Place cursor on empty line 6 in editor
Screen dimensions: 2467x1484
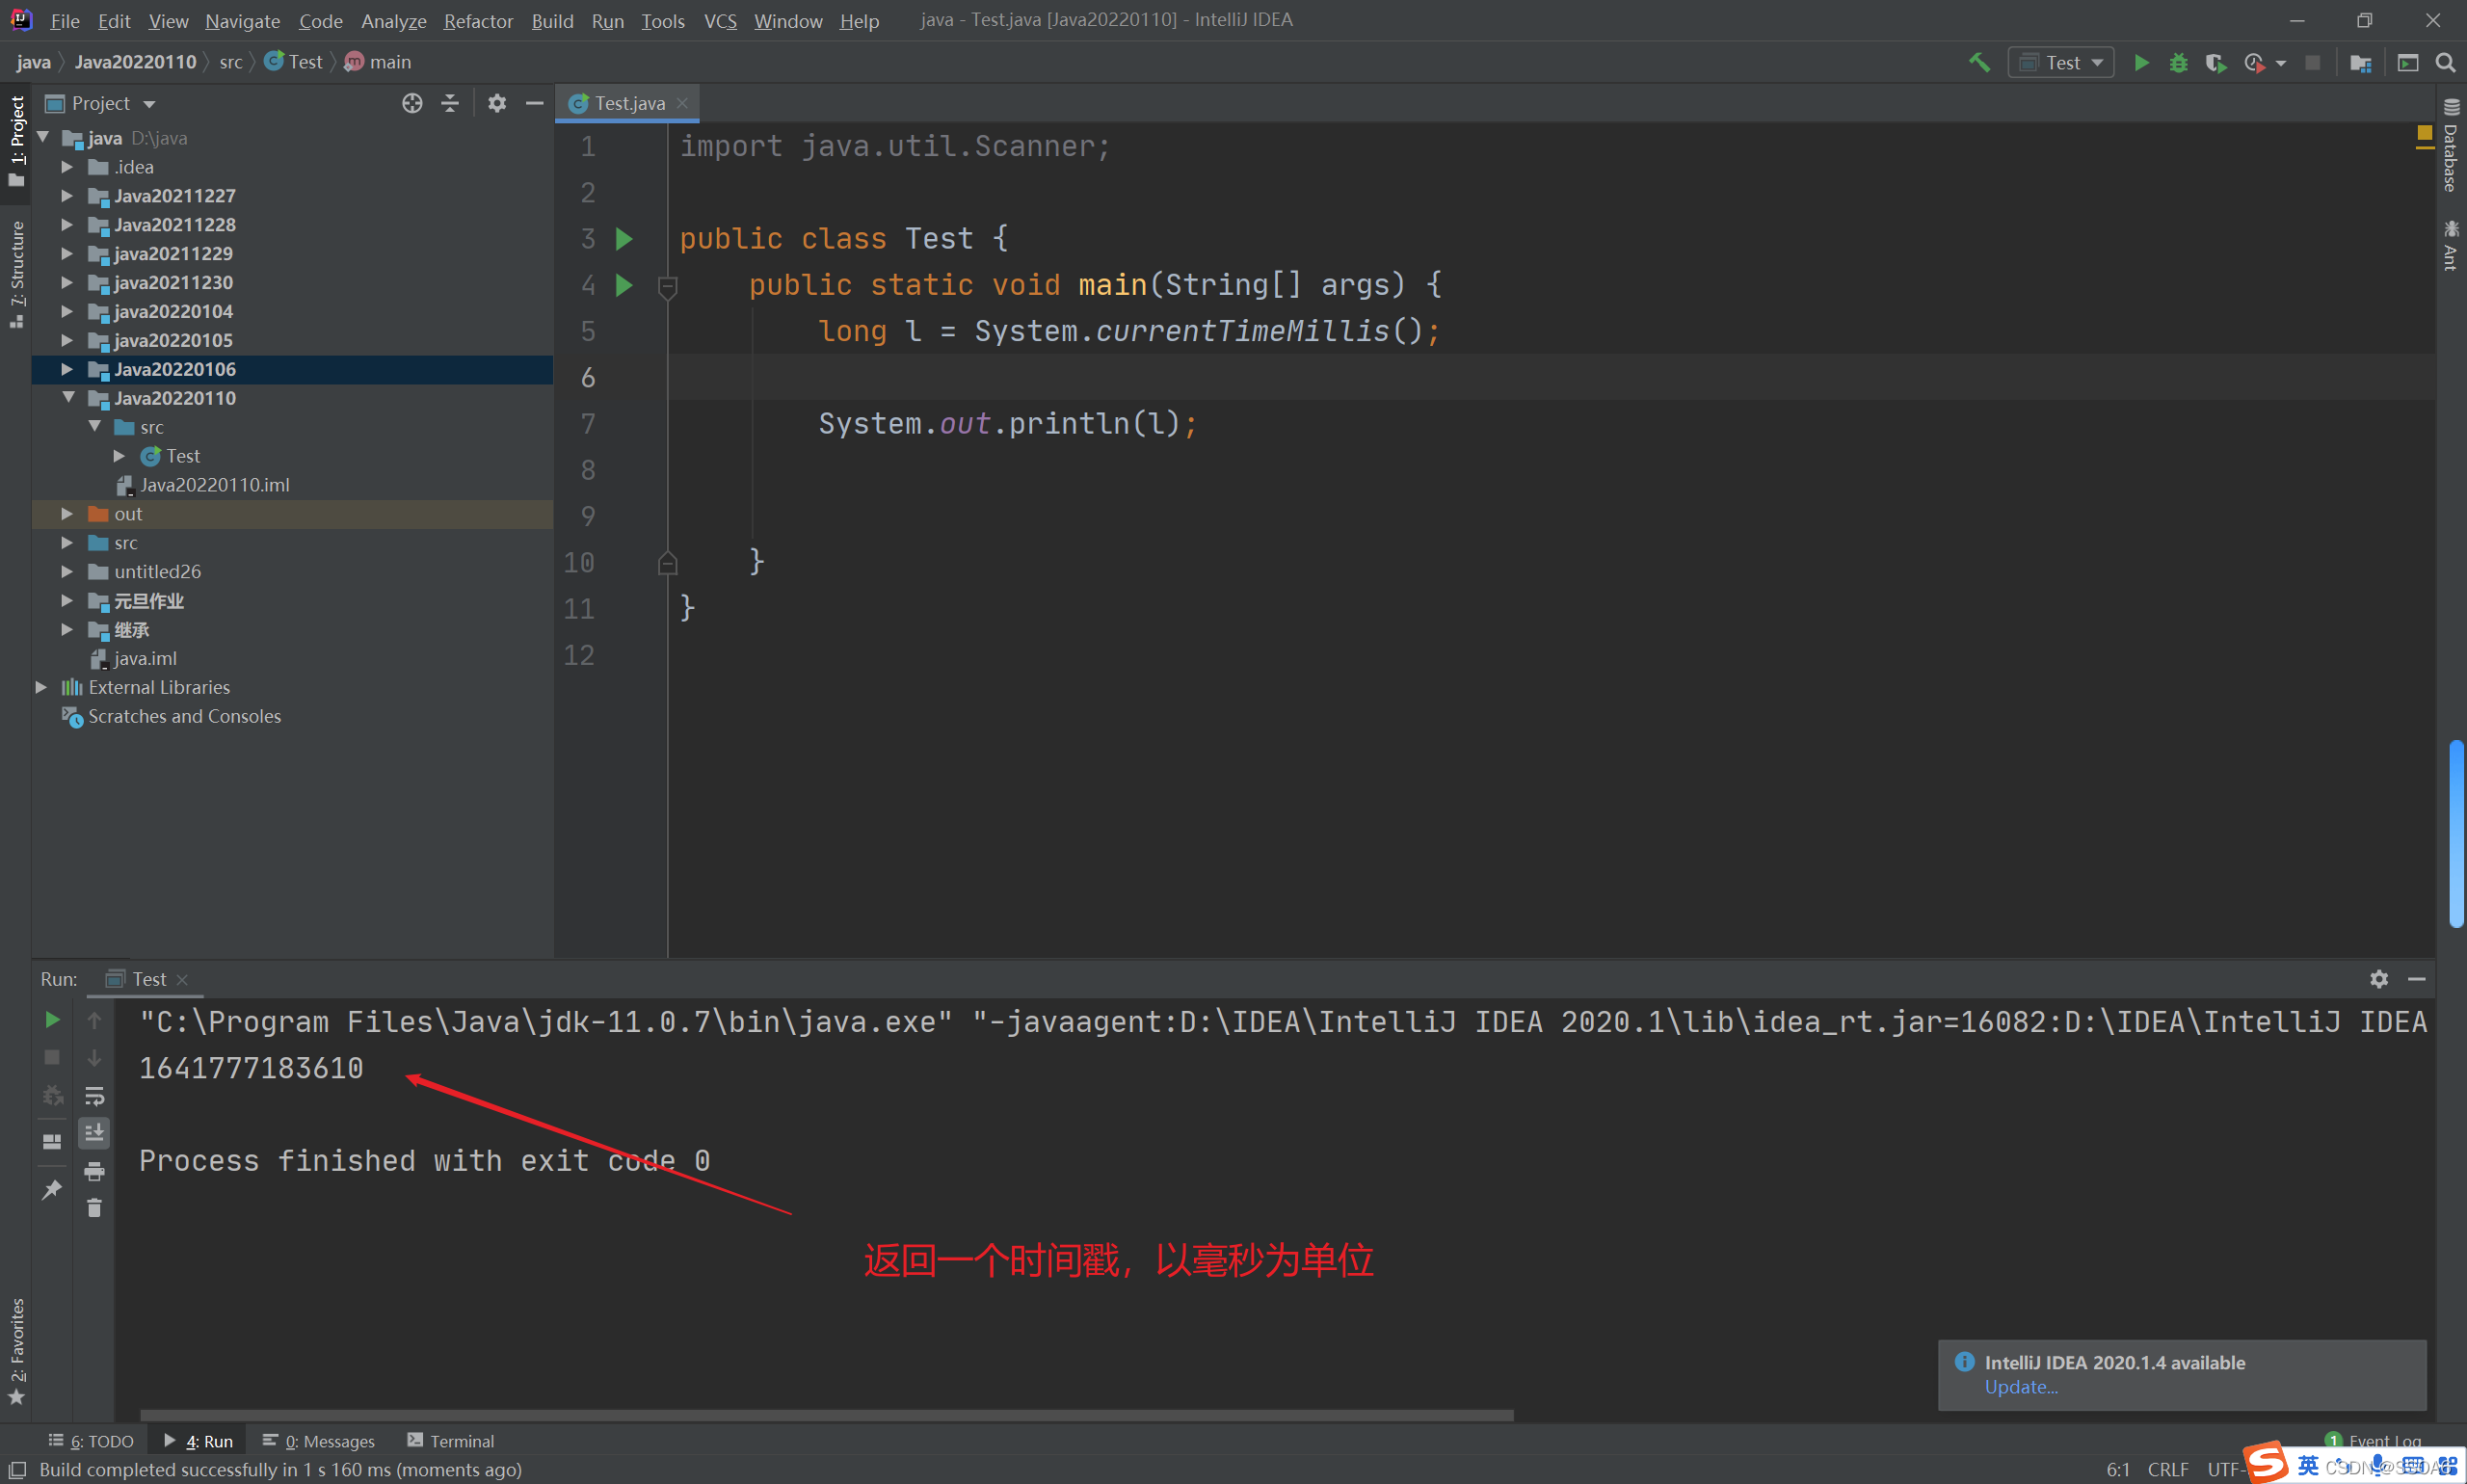[1551, 377]
